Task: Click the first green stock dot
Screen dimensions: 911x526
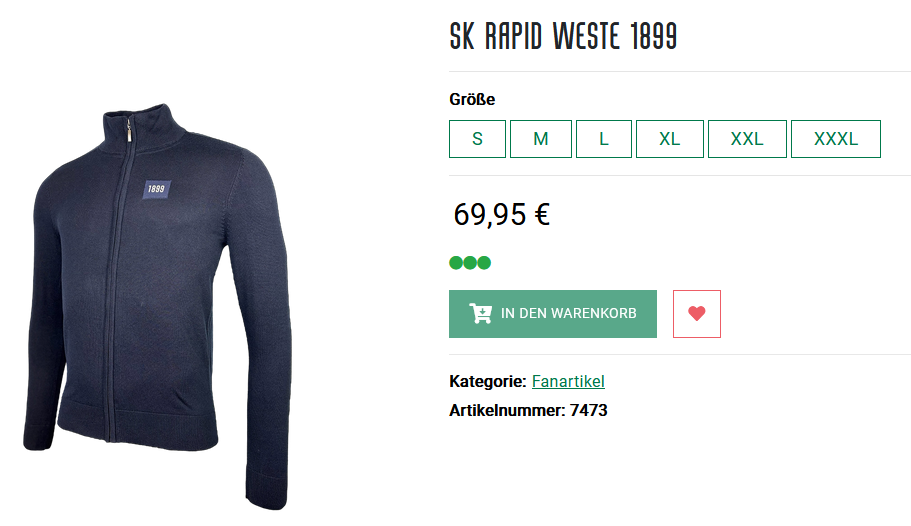Action: pos(456,263)
